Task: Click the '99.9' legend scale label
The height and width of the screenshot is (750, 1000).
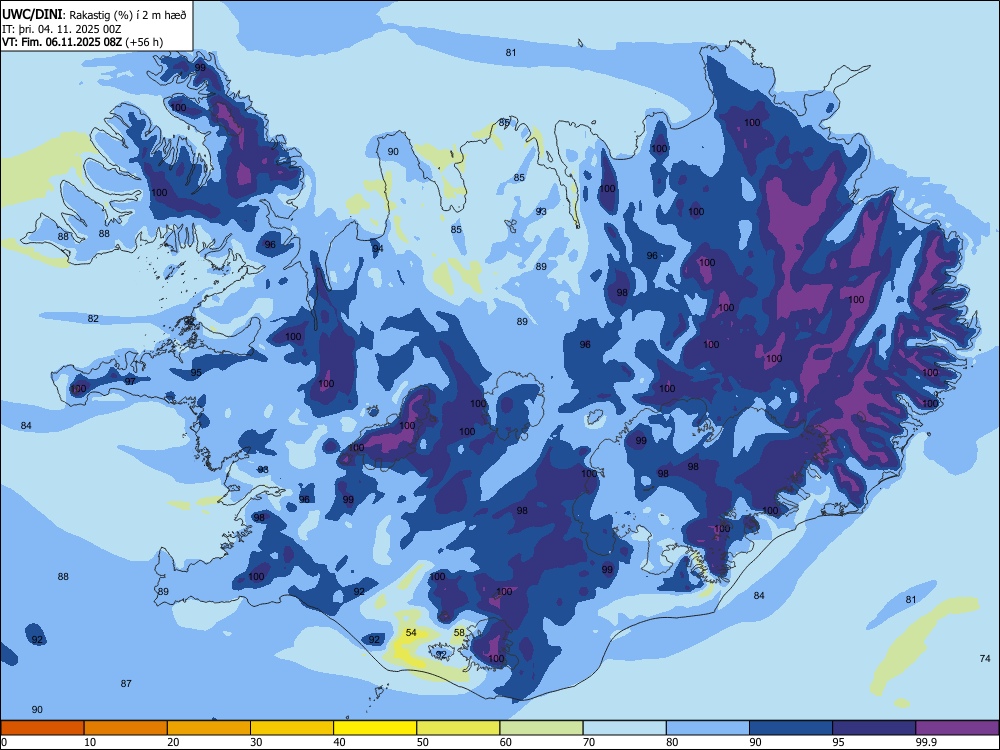Action: point(926,742)
